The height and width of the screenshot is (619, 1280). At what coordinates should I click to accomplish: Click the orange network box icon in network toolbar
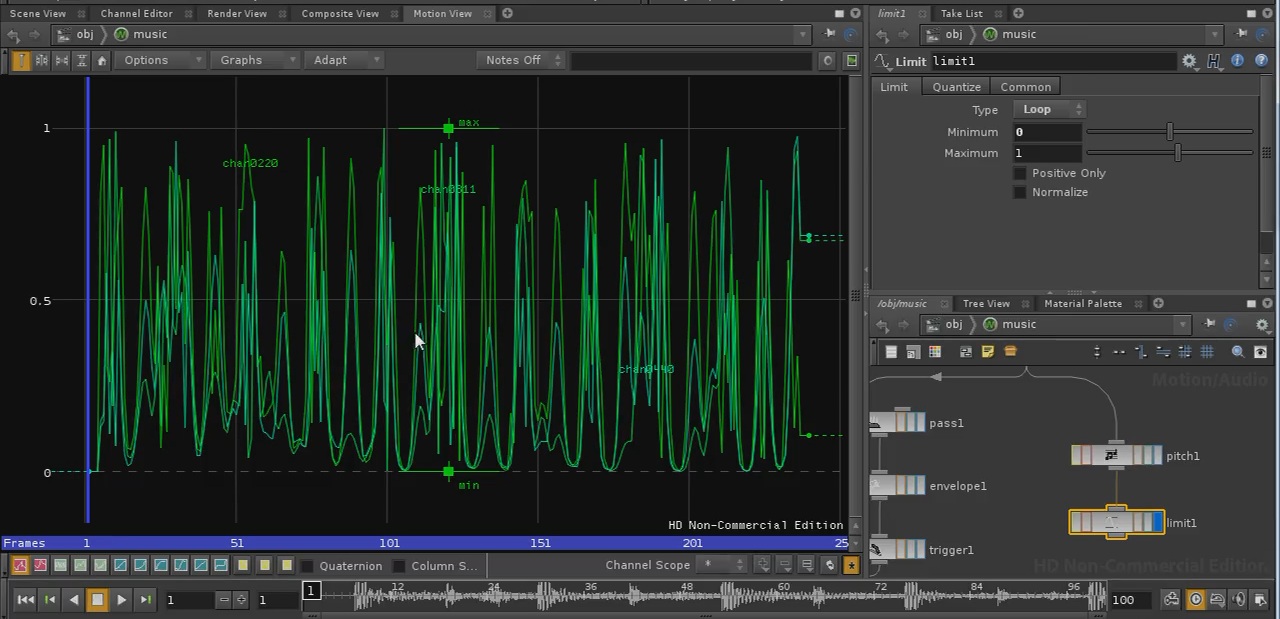[x=1010, y=352]
